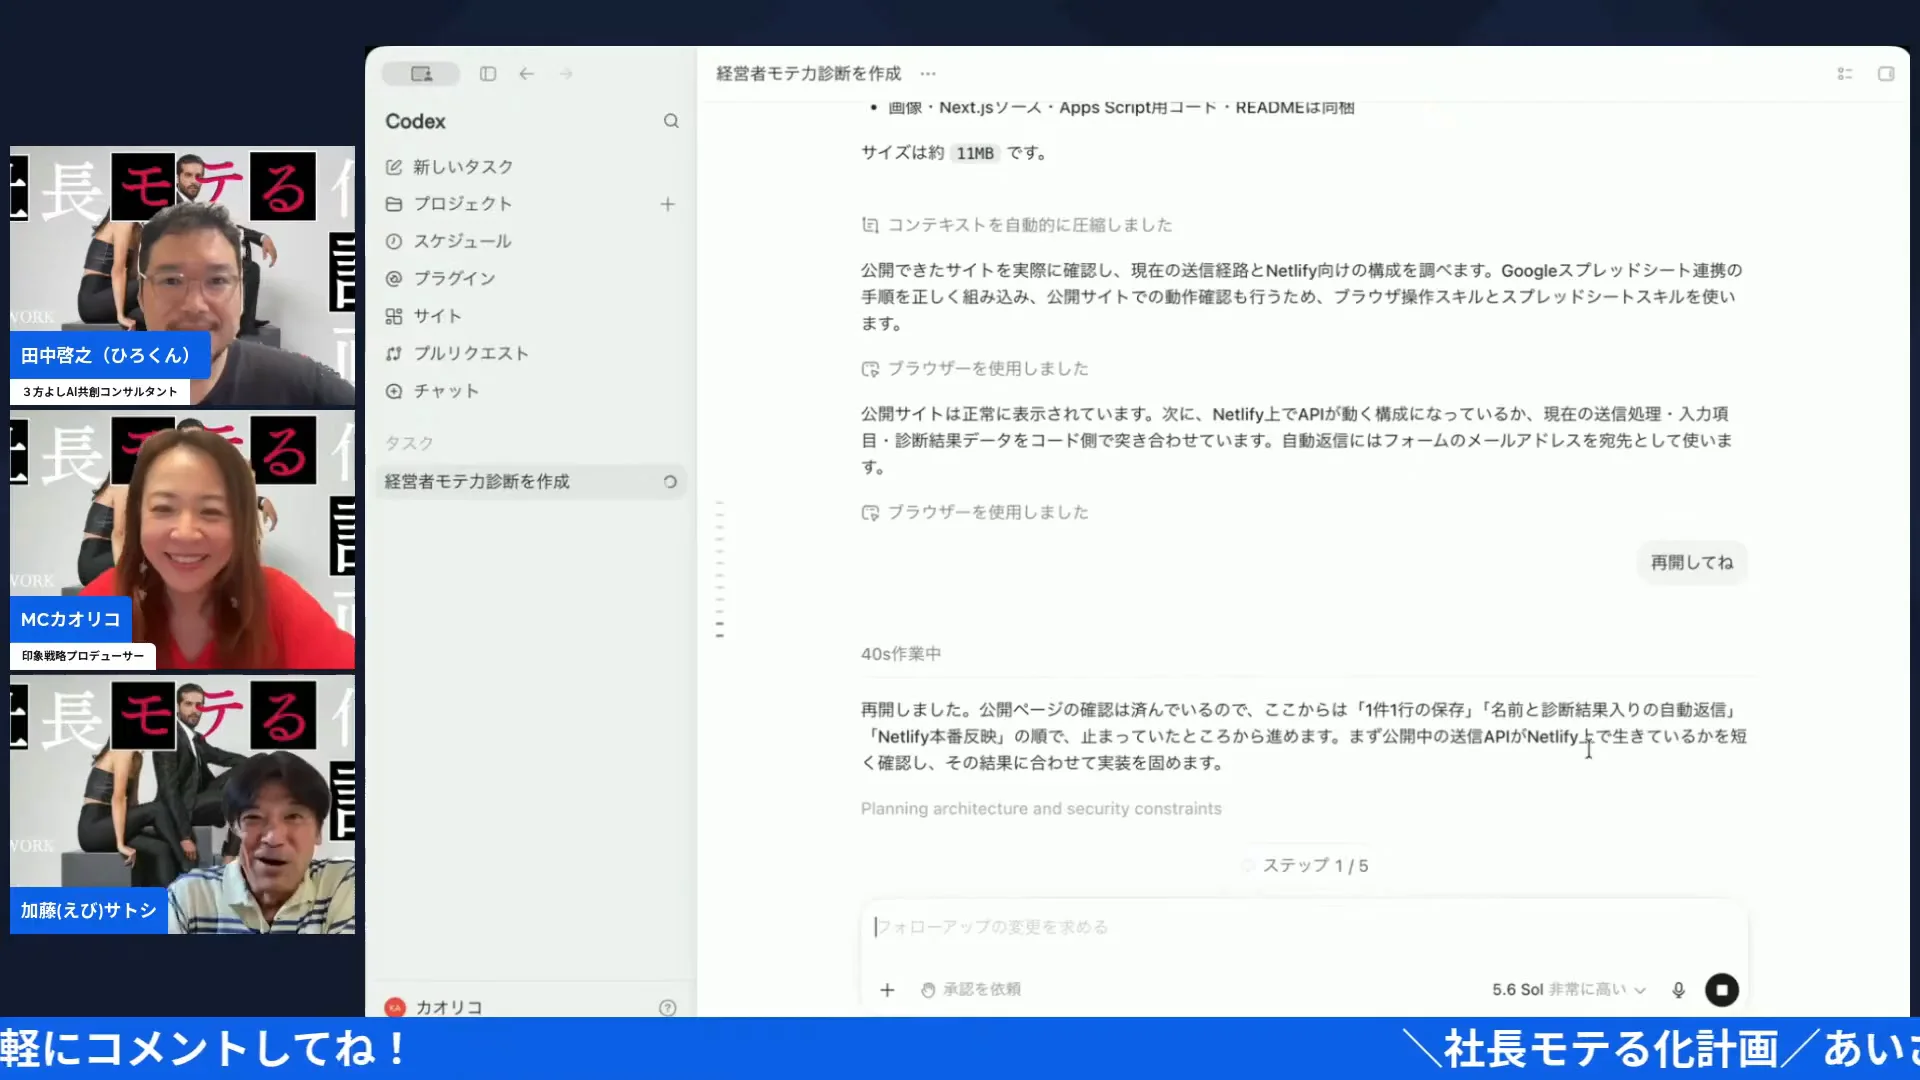Viewport: 1920px width, 1080px height.
Task: Toggle the sidebar panel icon
Action: click(488, 74)
